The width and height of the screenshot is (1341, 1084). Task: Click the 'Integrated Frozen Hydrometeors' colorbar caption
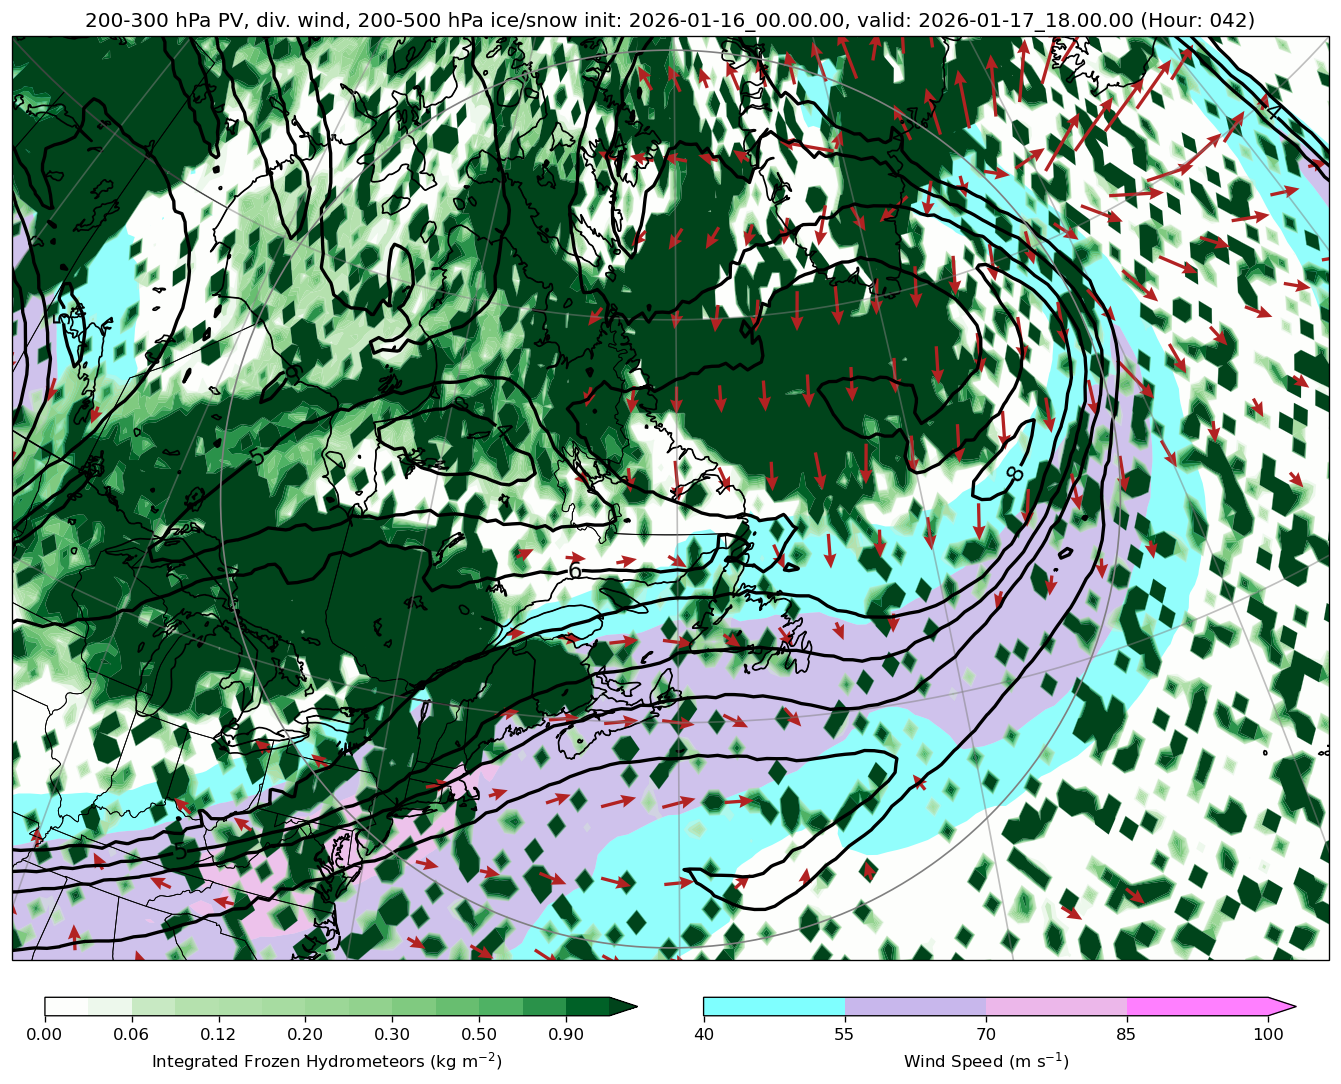(x=326, y=1061)
